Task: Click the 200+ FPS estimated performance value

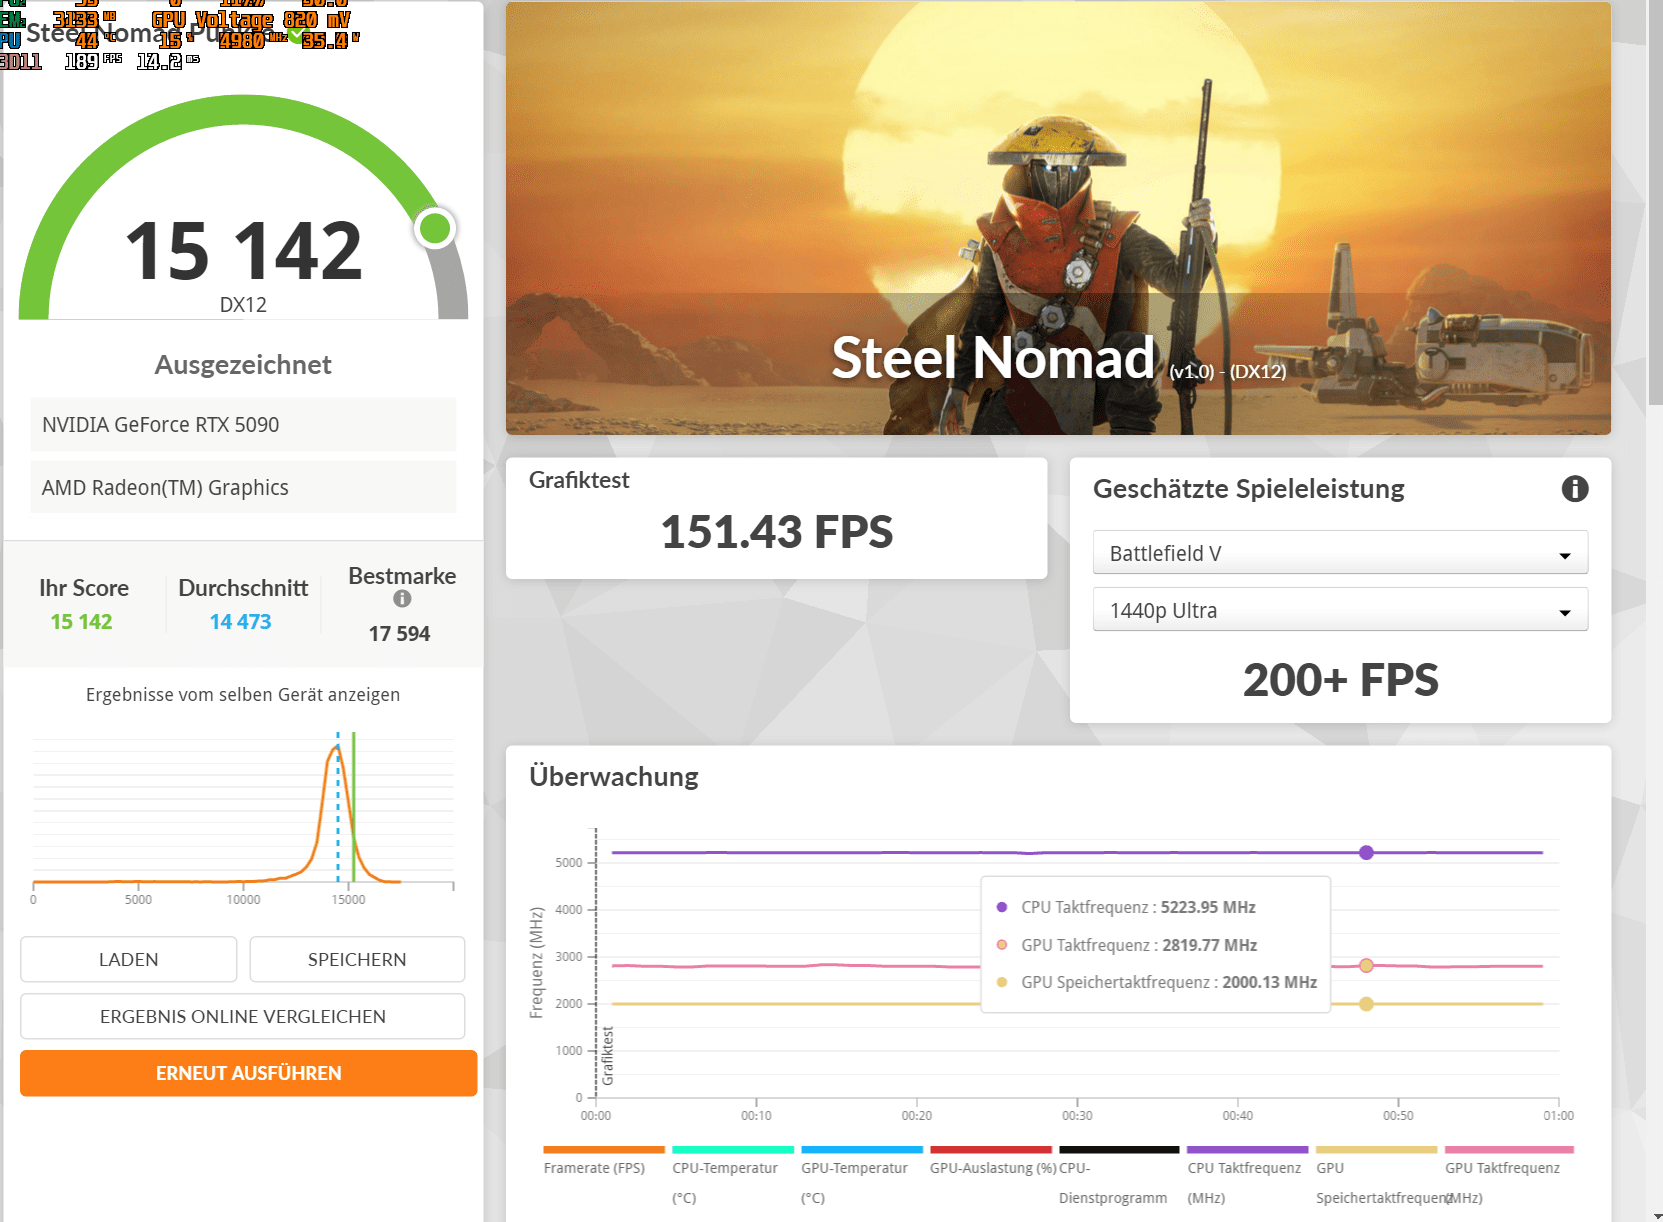Action: (x=1340, y=680)
